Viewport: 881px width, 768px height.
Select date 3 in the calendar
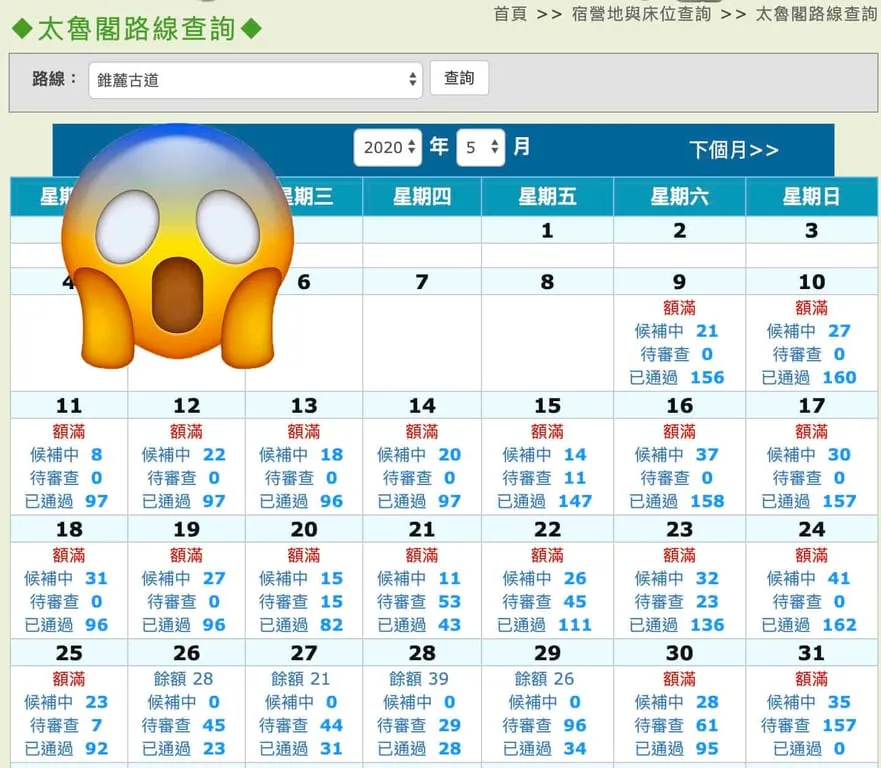[x=811, y=230]
